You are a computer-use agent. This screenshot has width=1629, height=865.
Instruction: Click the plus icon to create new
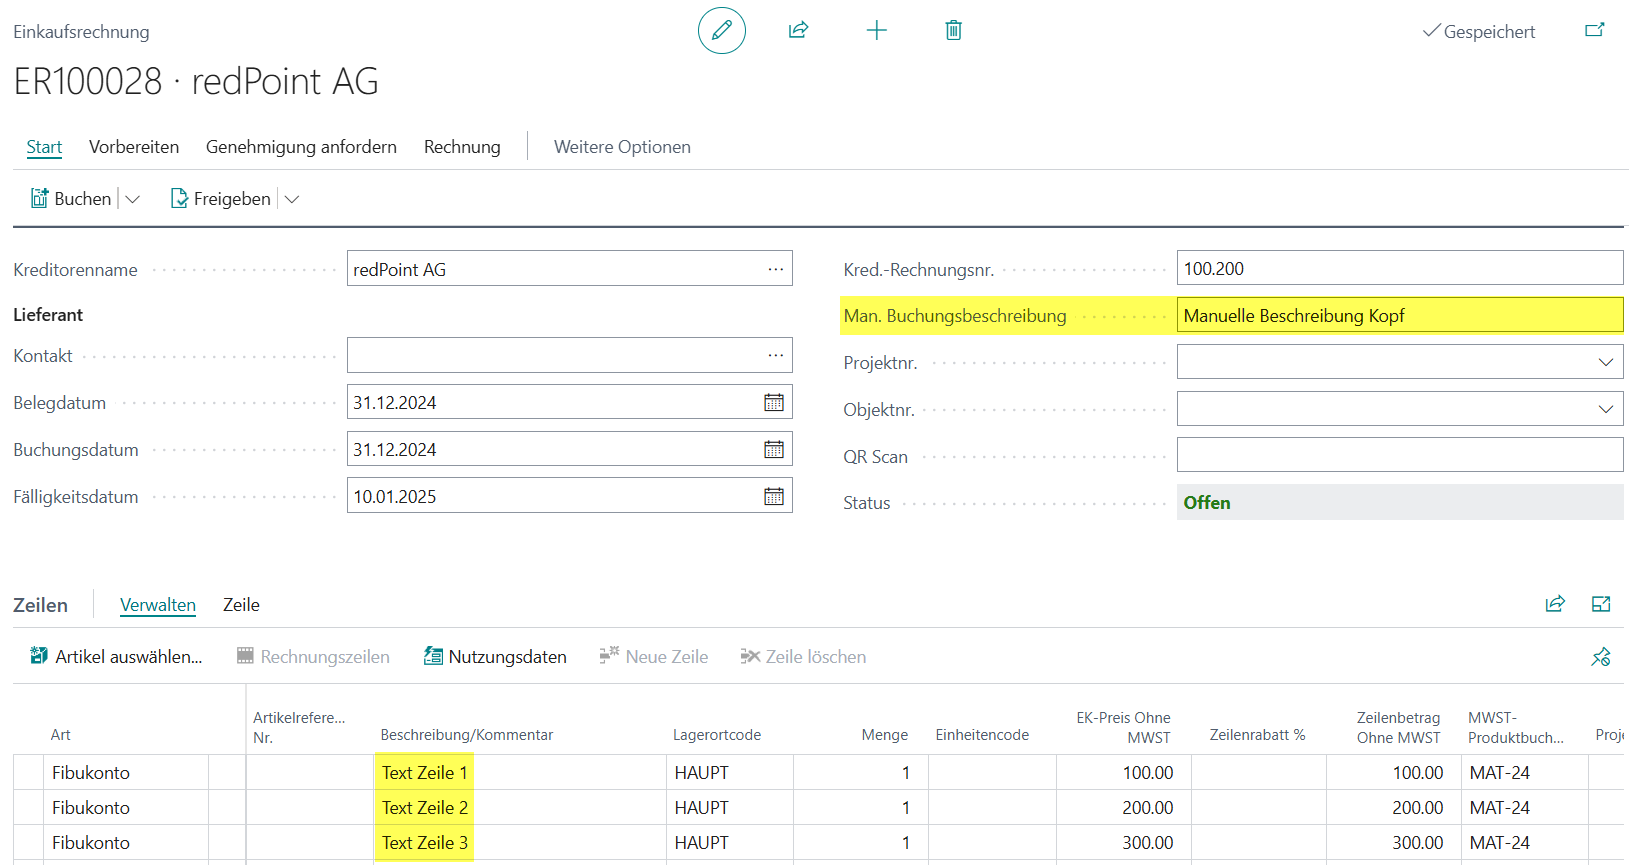point(876,30)
